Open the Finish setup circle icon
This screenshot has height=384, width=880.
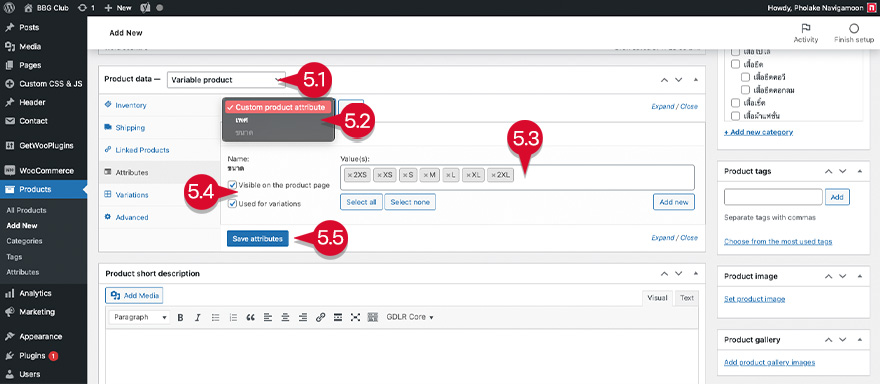tap(854, 34)
